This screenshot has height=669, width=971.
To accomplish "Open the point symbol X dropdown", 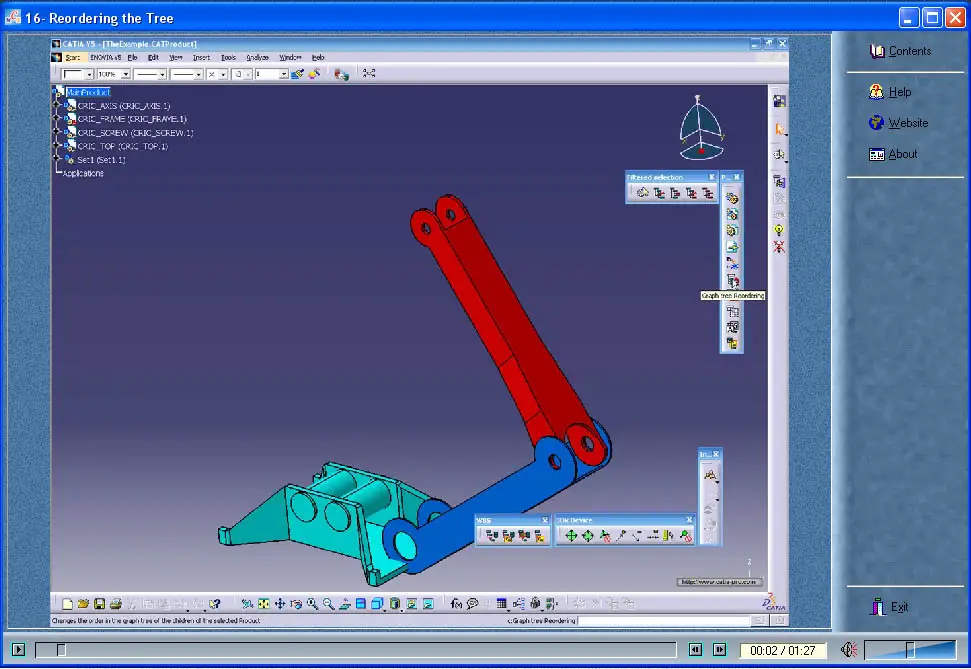I will point(223,74).
